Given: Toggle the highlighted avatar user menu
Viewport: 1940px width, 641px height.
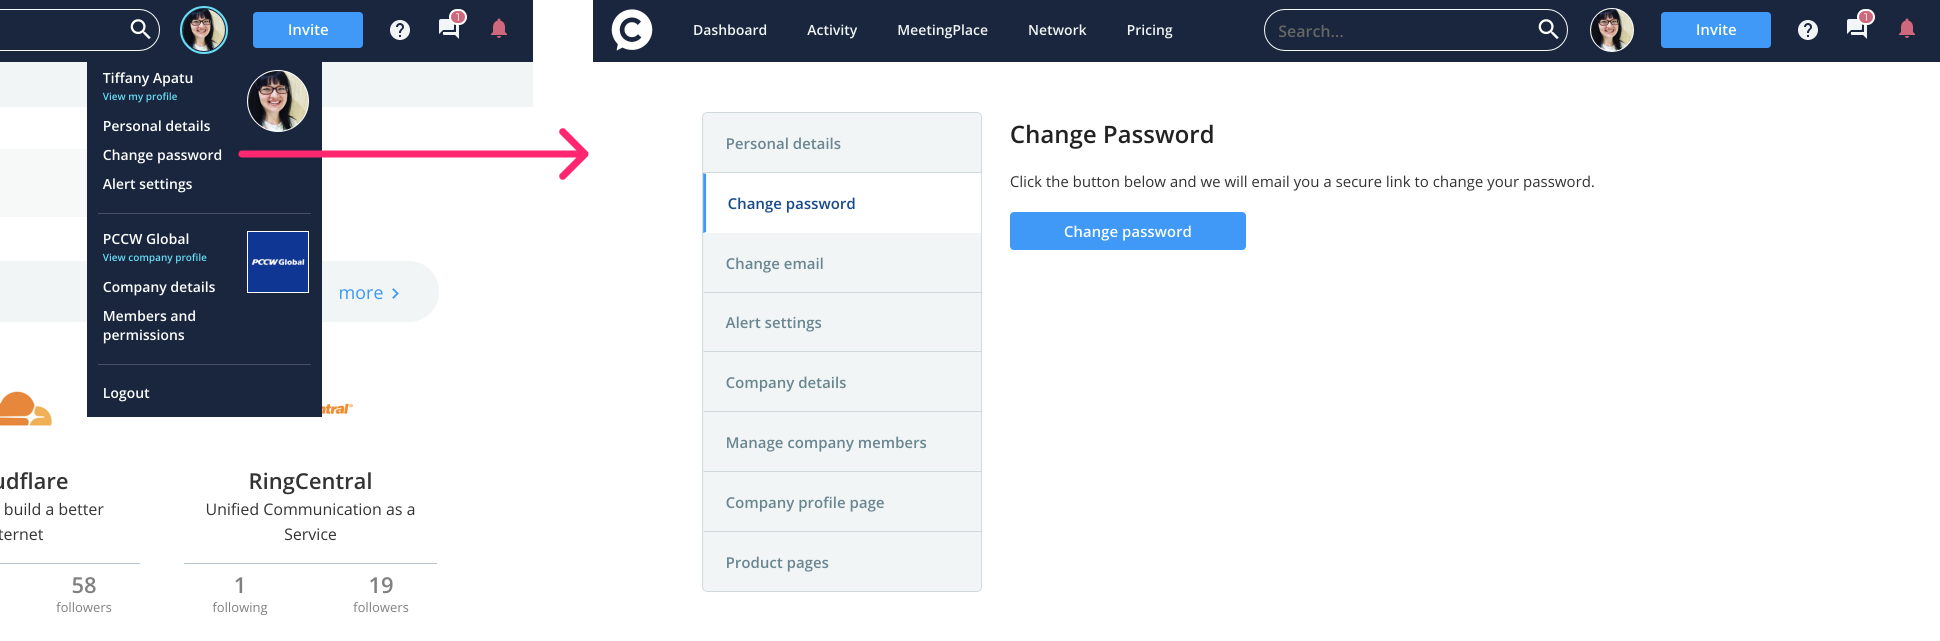Looking at the screenshot, I should [204, 30].
